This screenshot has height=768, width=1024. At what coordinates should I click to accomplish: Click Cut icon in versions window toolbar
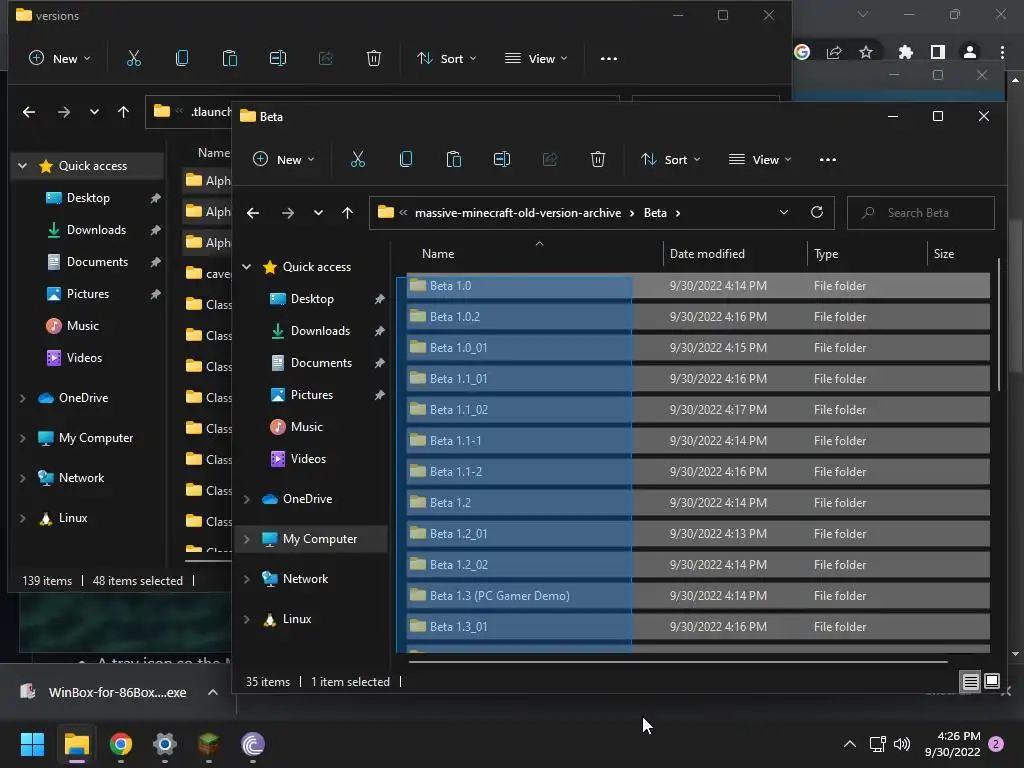tap(133, 58)
